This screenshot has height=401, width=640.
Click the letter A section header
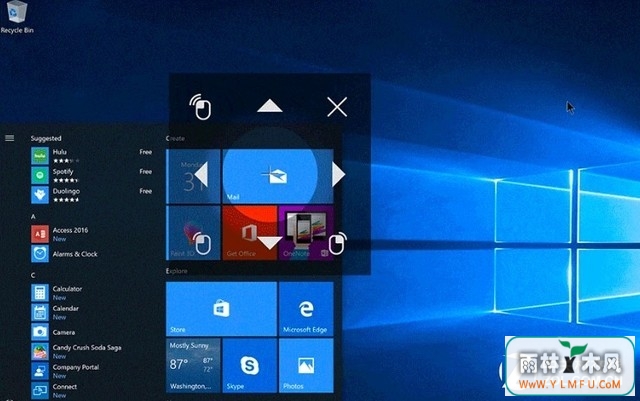click(x=33, y=216)
